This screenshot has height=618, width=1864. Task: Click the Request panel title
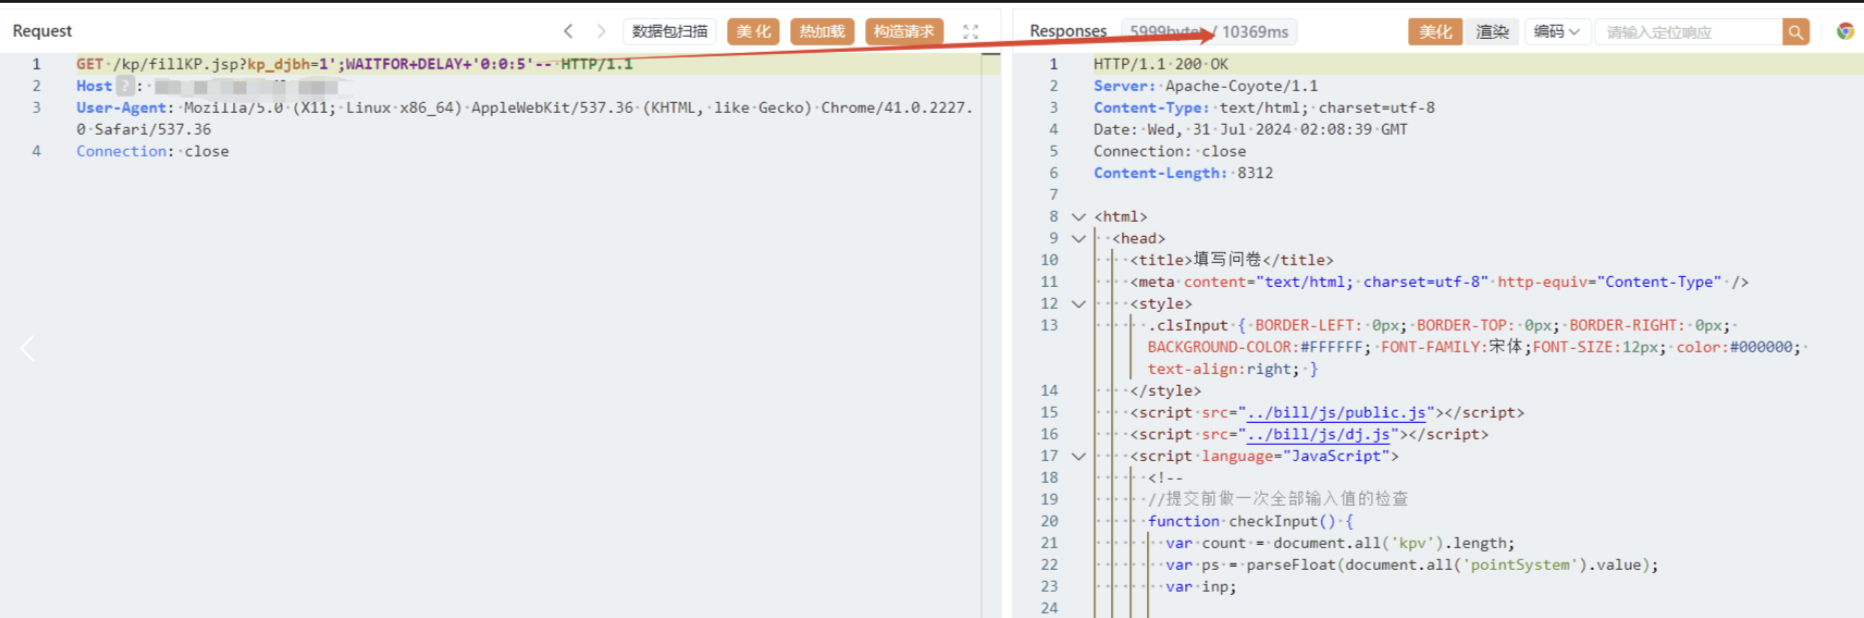(x=42, y=31)
